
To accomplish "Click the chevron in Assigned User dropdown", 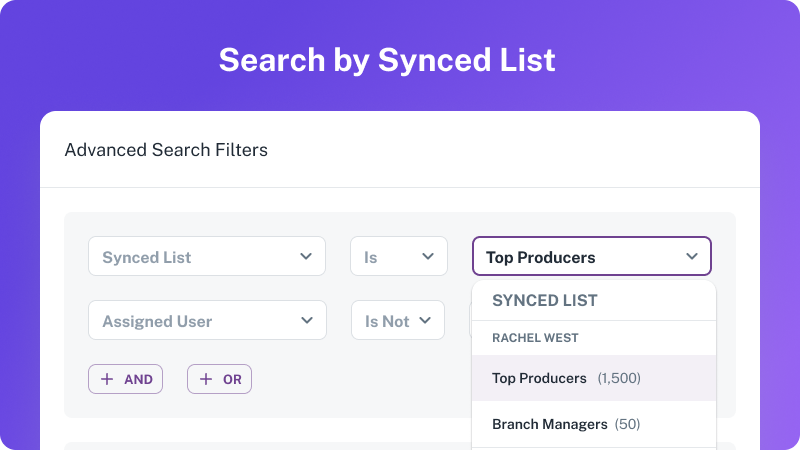I will (307, 320).
